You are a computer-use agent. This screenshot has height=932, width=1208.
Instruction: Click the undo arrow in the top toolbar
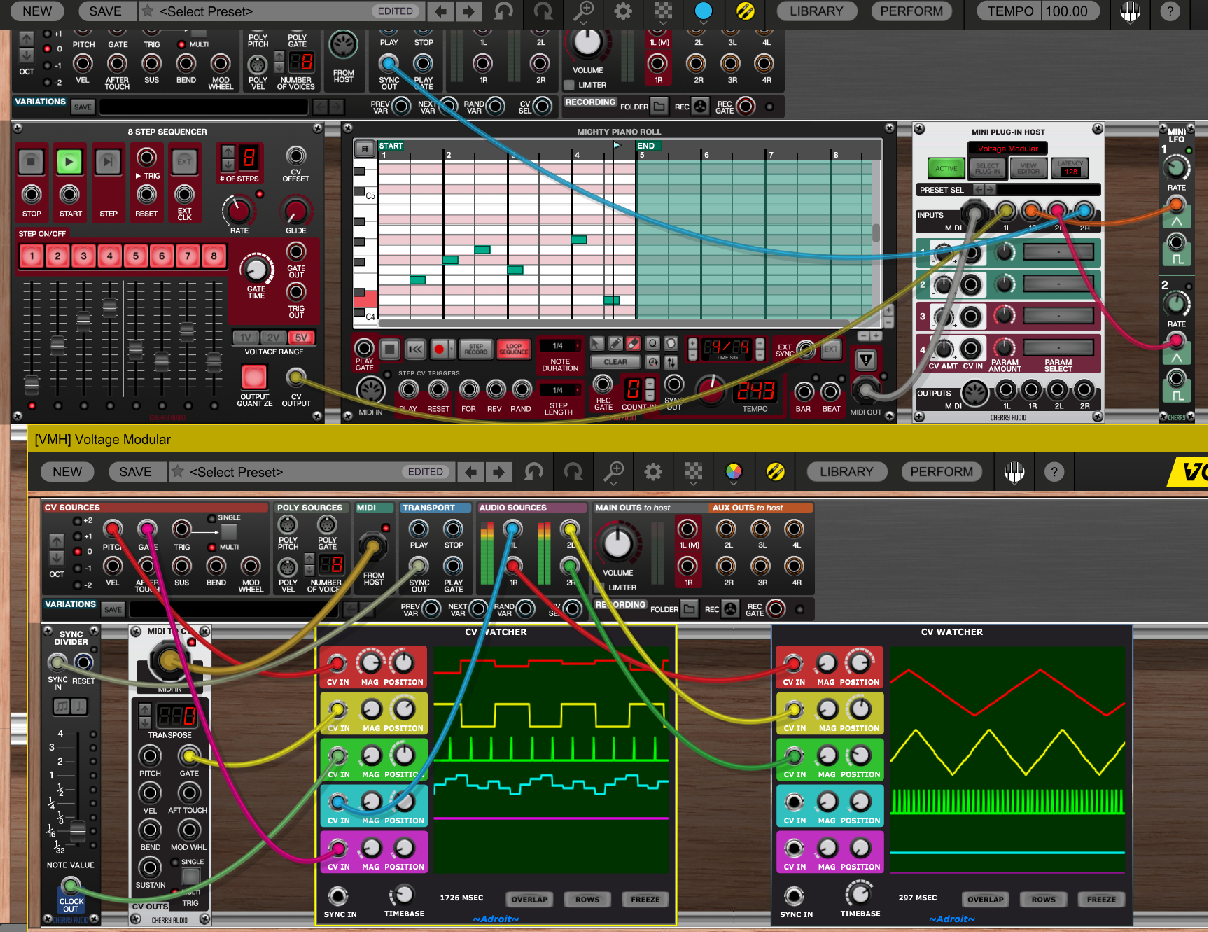coord(505,11)
